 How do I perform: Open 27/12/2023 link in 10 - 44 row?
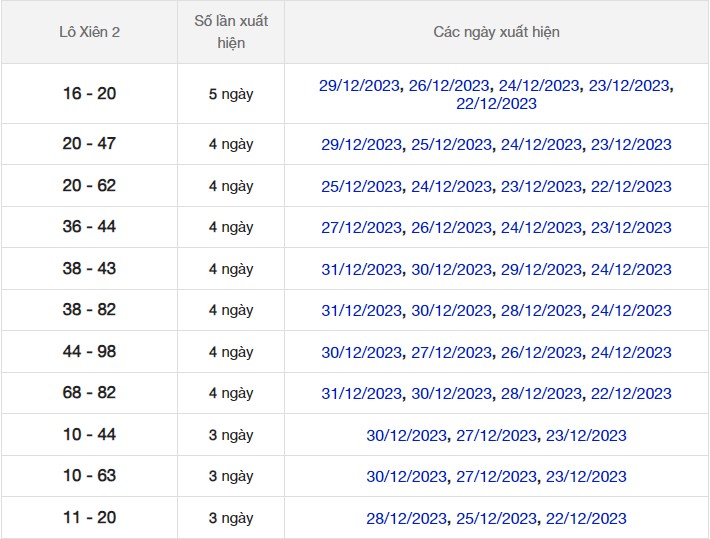pos(496,436)
